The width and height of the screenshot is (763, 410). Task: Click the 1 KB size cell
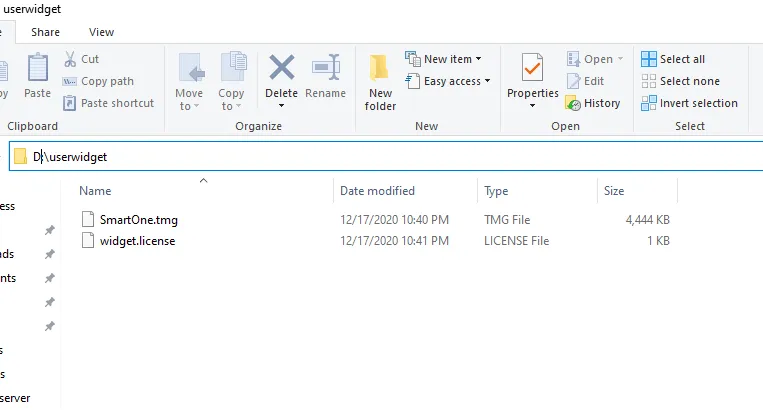click(x=658, y=241)
